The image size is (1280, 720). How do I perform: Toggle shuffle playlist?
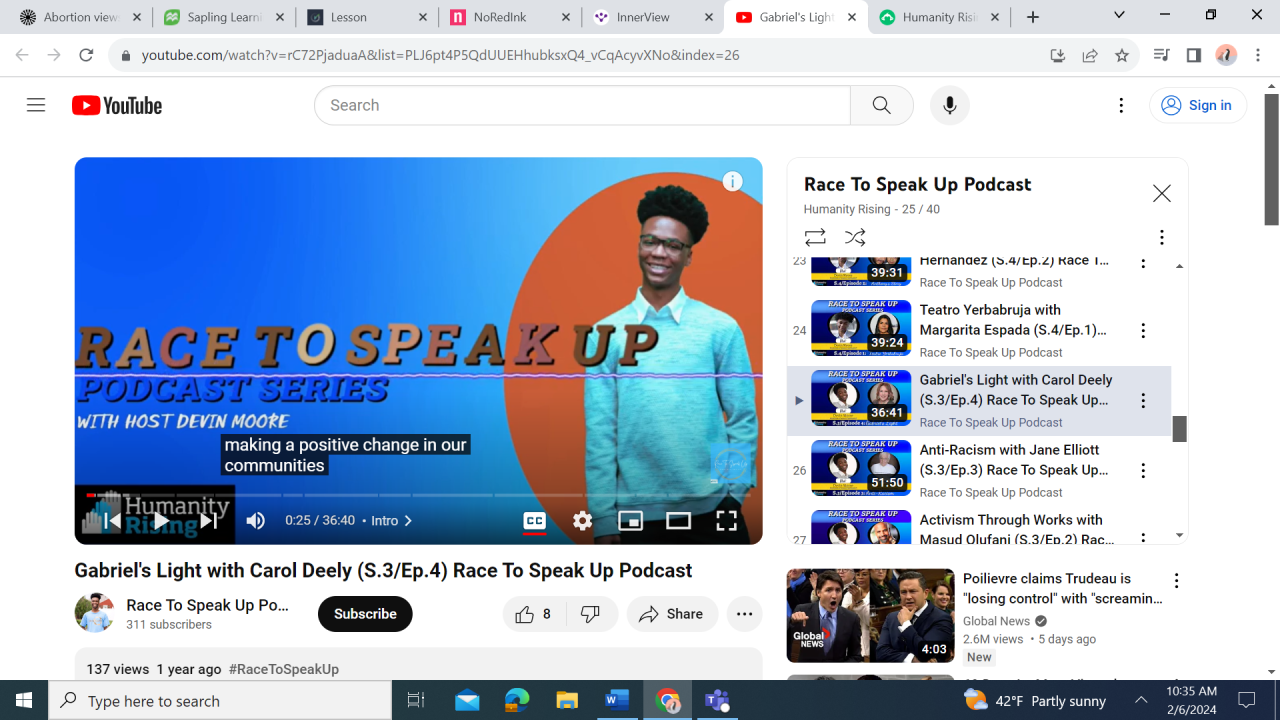coord(855,237)
